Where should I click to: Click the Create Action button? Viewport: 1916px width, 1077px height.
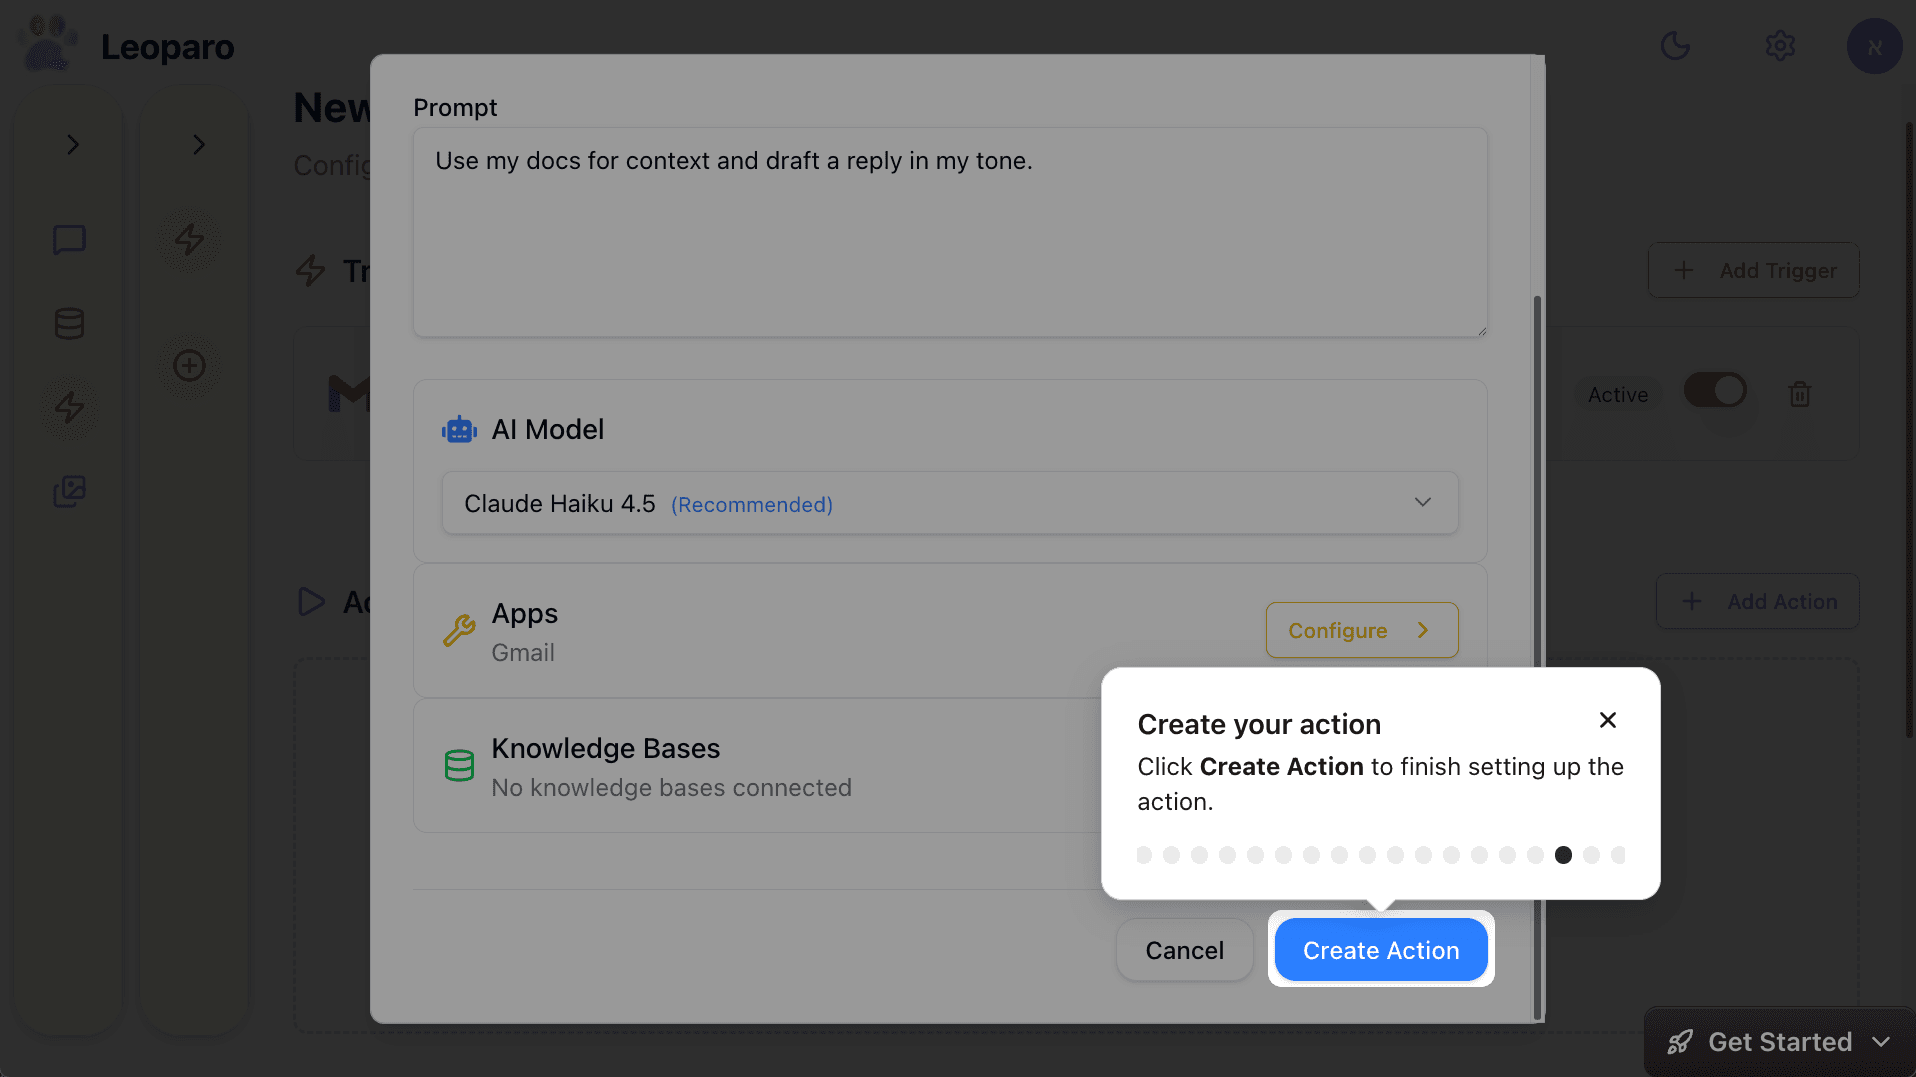(x=1380, y=950)
